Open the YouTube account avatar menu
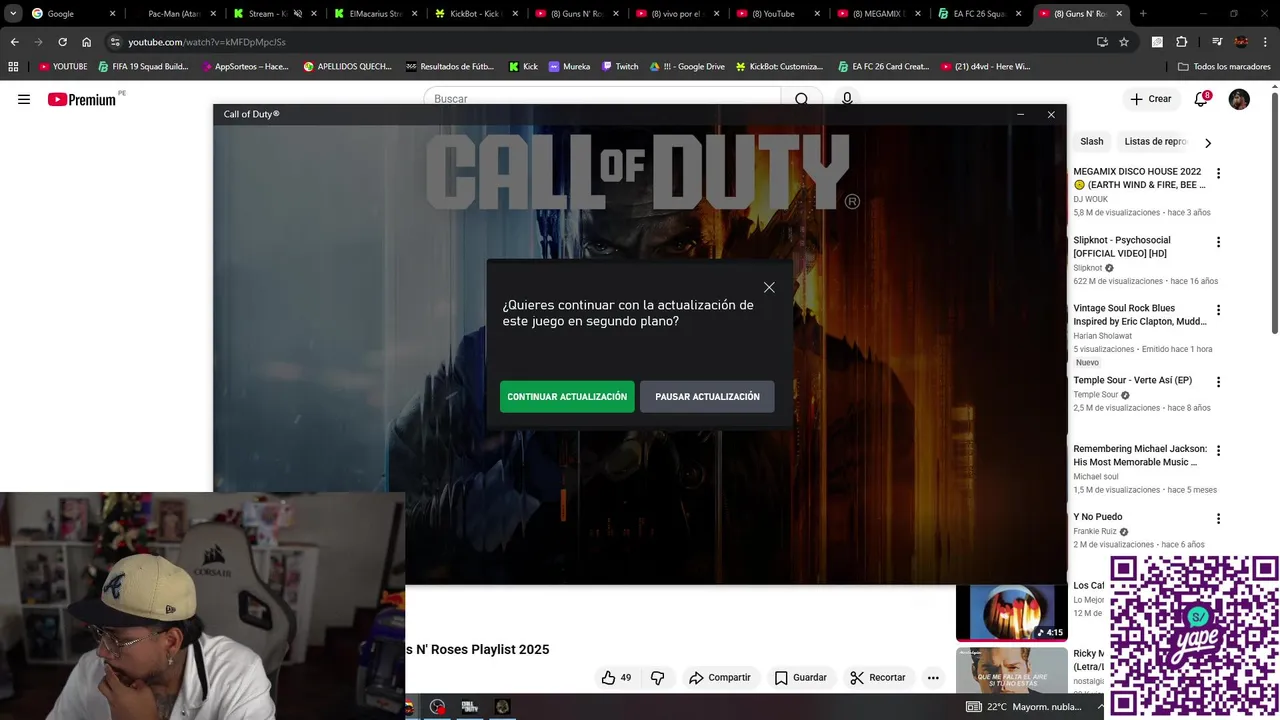Screen dimensions: 1280x720 pos(1239,99)
